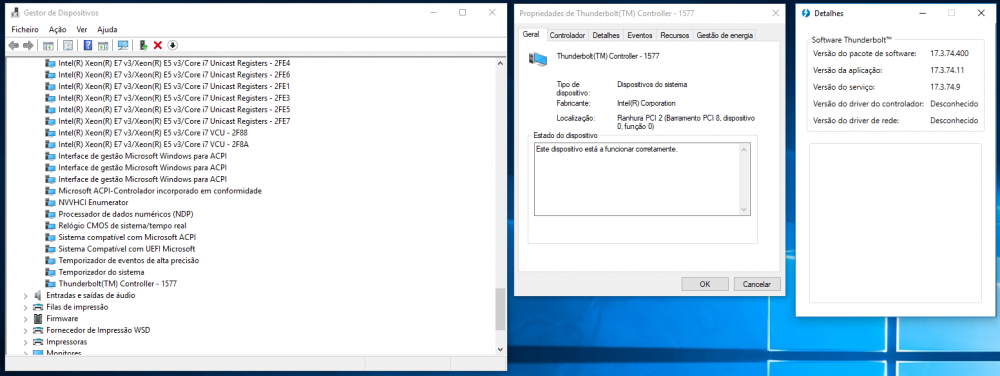Click the Fabricante value Intel(R) Corporation
The image size is (1000, 376).
coord(646,103)
